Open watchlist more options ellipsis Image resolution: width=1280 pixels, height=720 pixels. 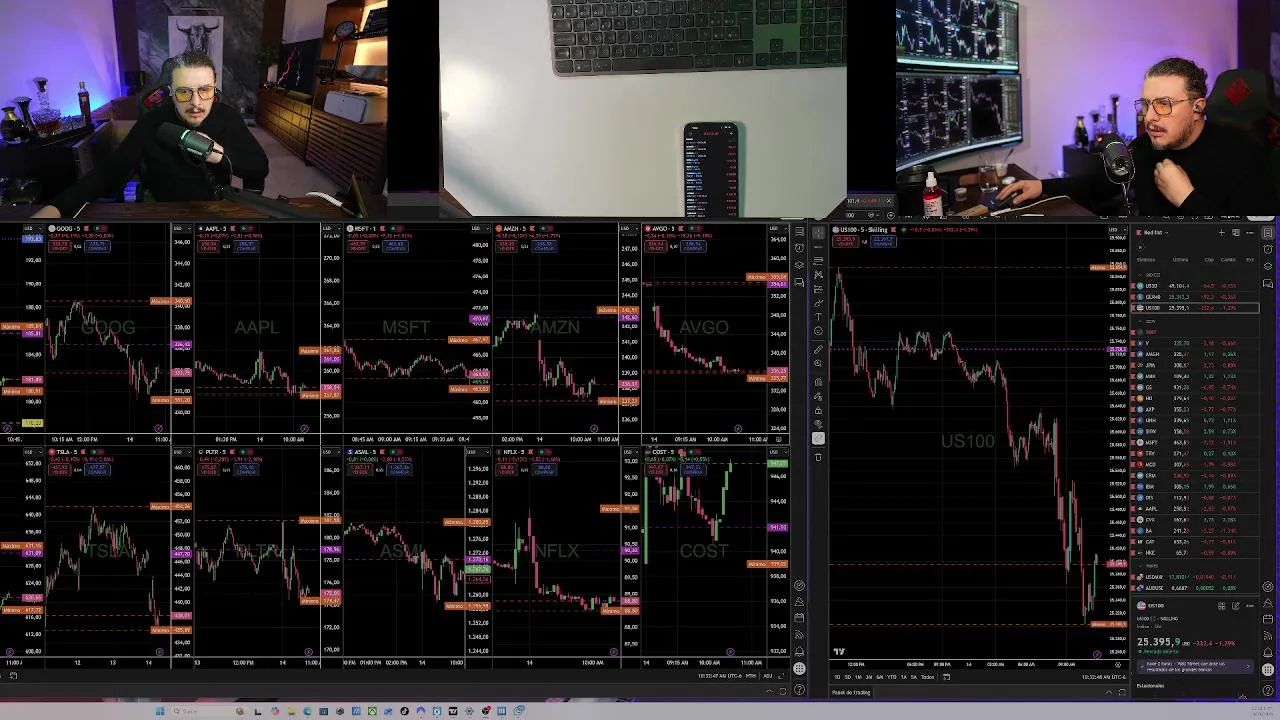[1250, 232]
